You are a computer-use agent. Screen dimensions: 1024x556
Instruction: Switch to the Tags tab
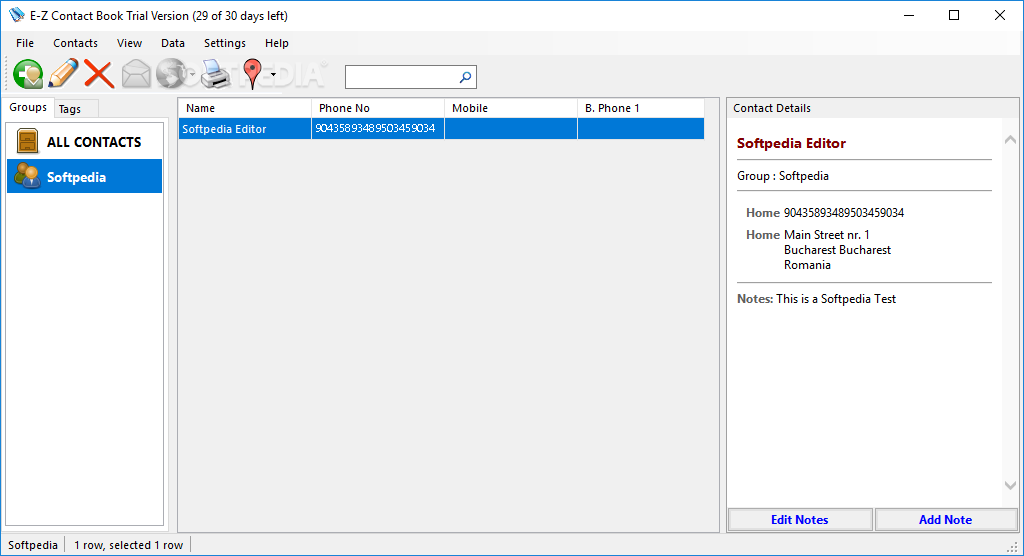coord(70,109)
